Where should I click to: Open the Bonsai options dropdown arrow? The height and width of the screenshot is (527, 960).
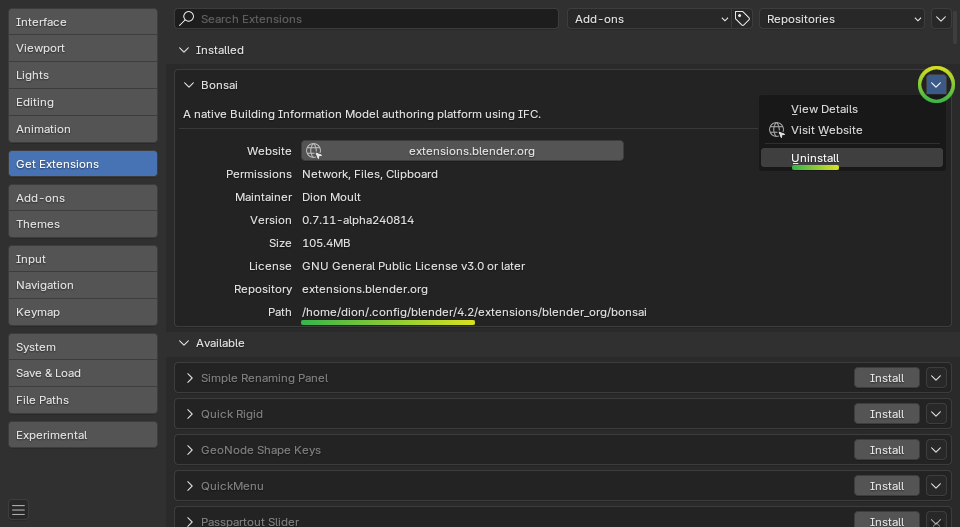click(936, 84)
